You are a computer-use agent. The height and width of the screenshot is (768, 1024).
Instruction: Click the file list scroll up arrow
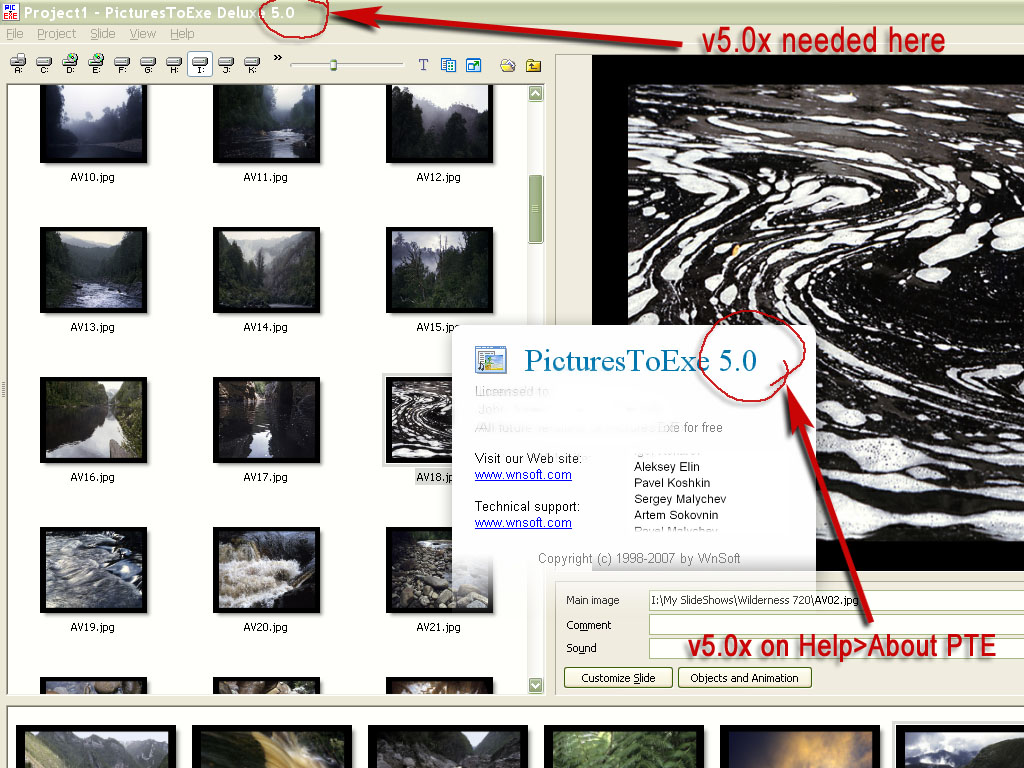[x=536, y=94]
